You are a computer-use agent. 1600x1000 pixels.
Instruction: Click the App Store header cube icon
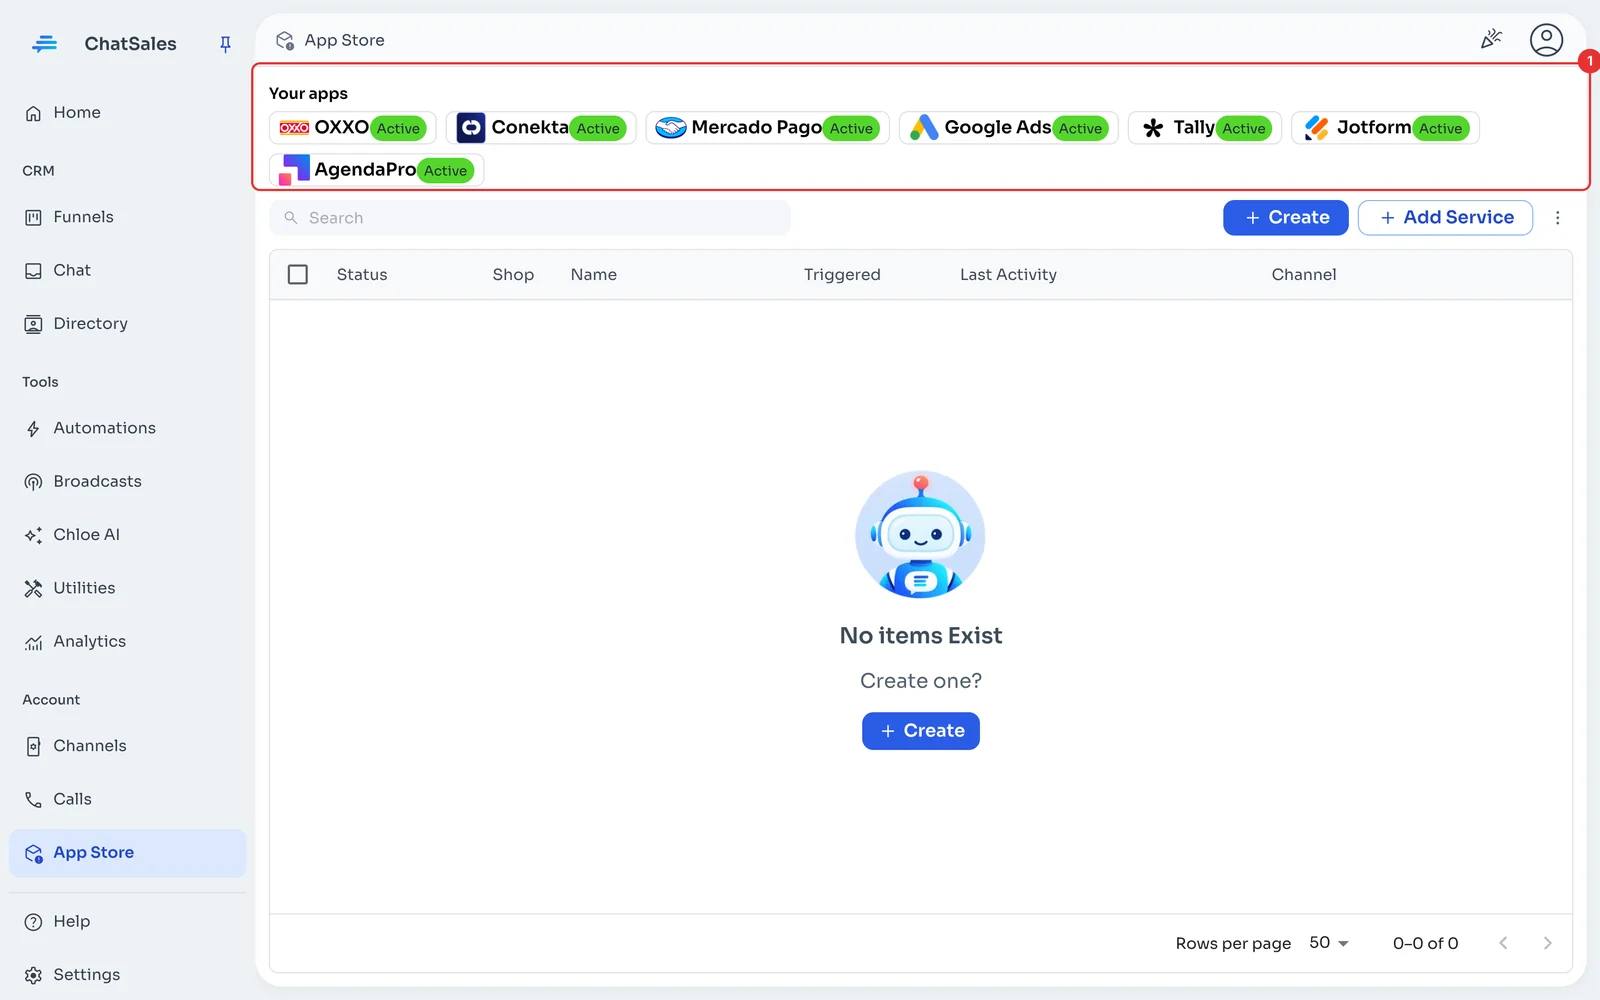click(285, 40)
